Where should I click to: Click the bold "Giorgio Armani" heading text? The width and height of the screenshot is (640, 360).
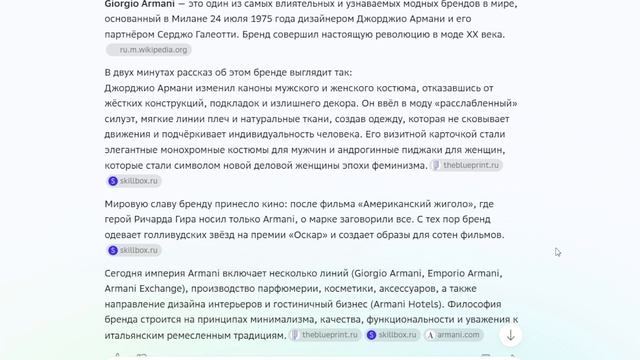coord(140,4)
